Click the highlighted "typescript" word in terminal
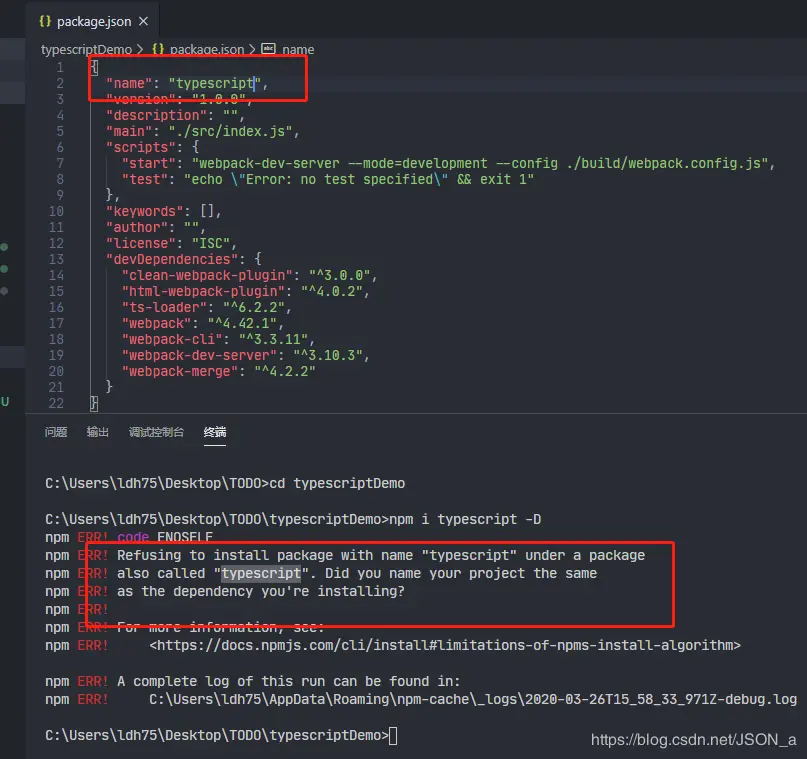Image resolution: width=807 pixels, height=759 pixels. [261, 573]
